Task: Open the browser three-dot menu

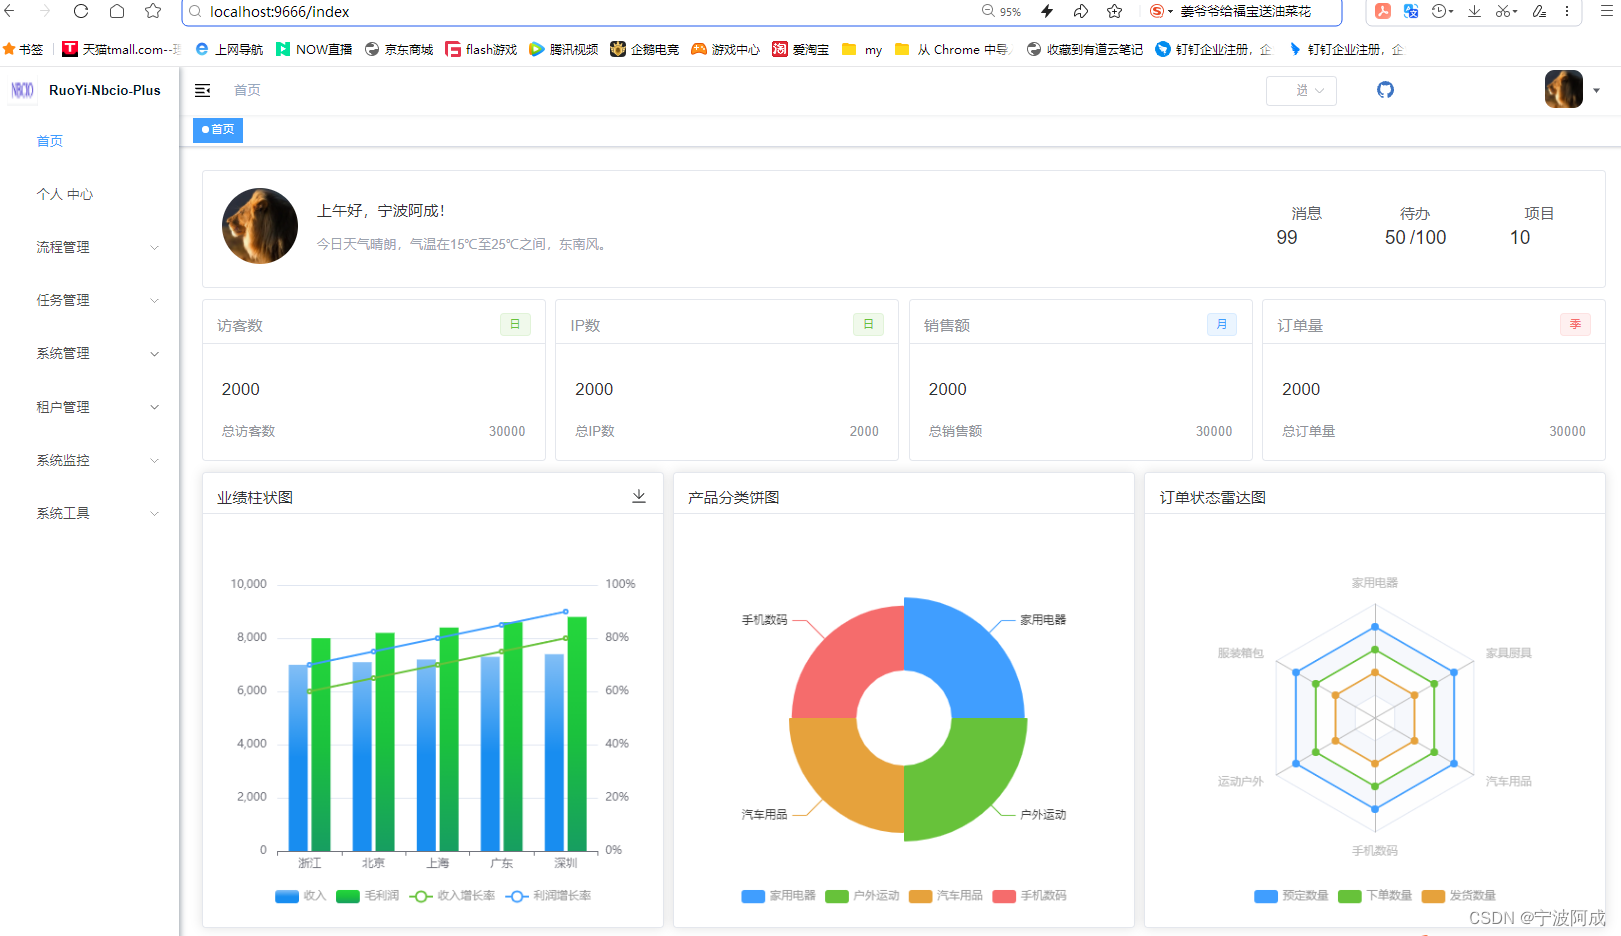Action: tap(1567, 11)
